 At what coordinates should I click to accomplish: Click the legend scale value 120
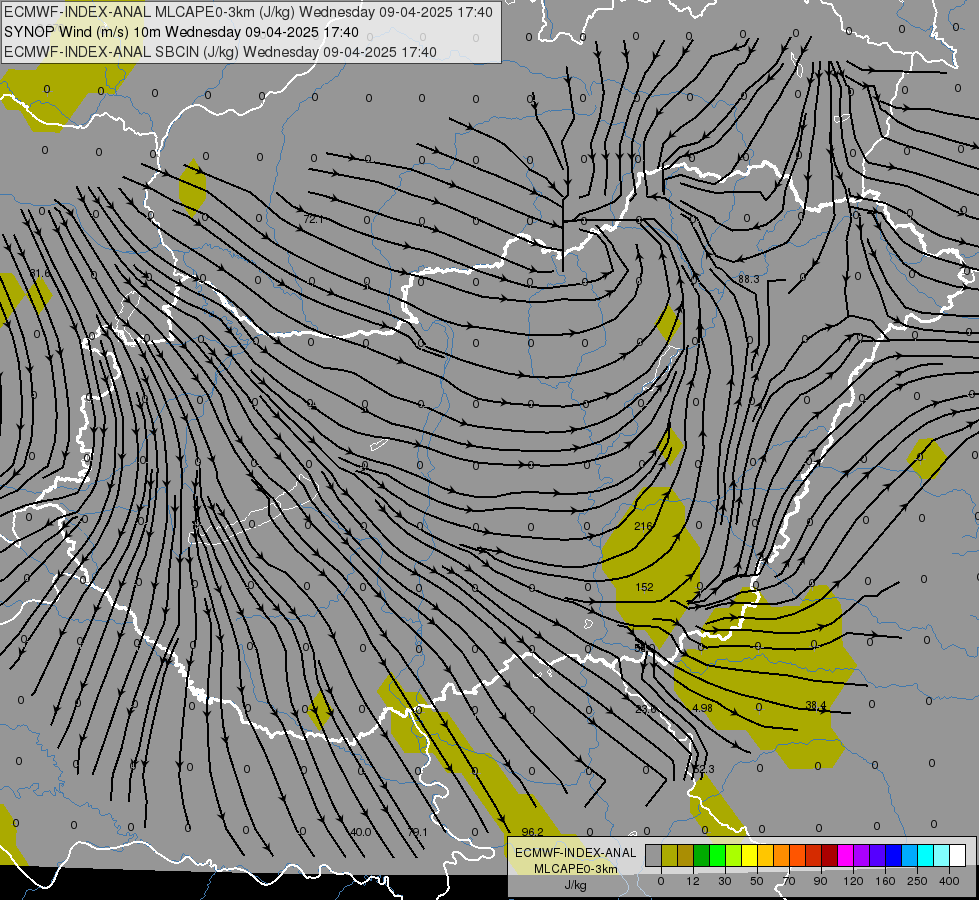pyautogui.click(x=854, y=881)
